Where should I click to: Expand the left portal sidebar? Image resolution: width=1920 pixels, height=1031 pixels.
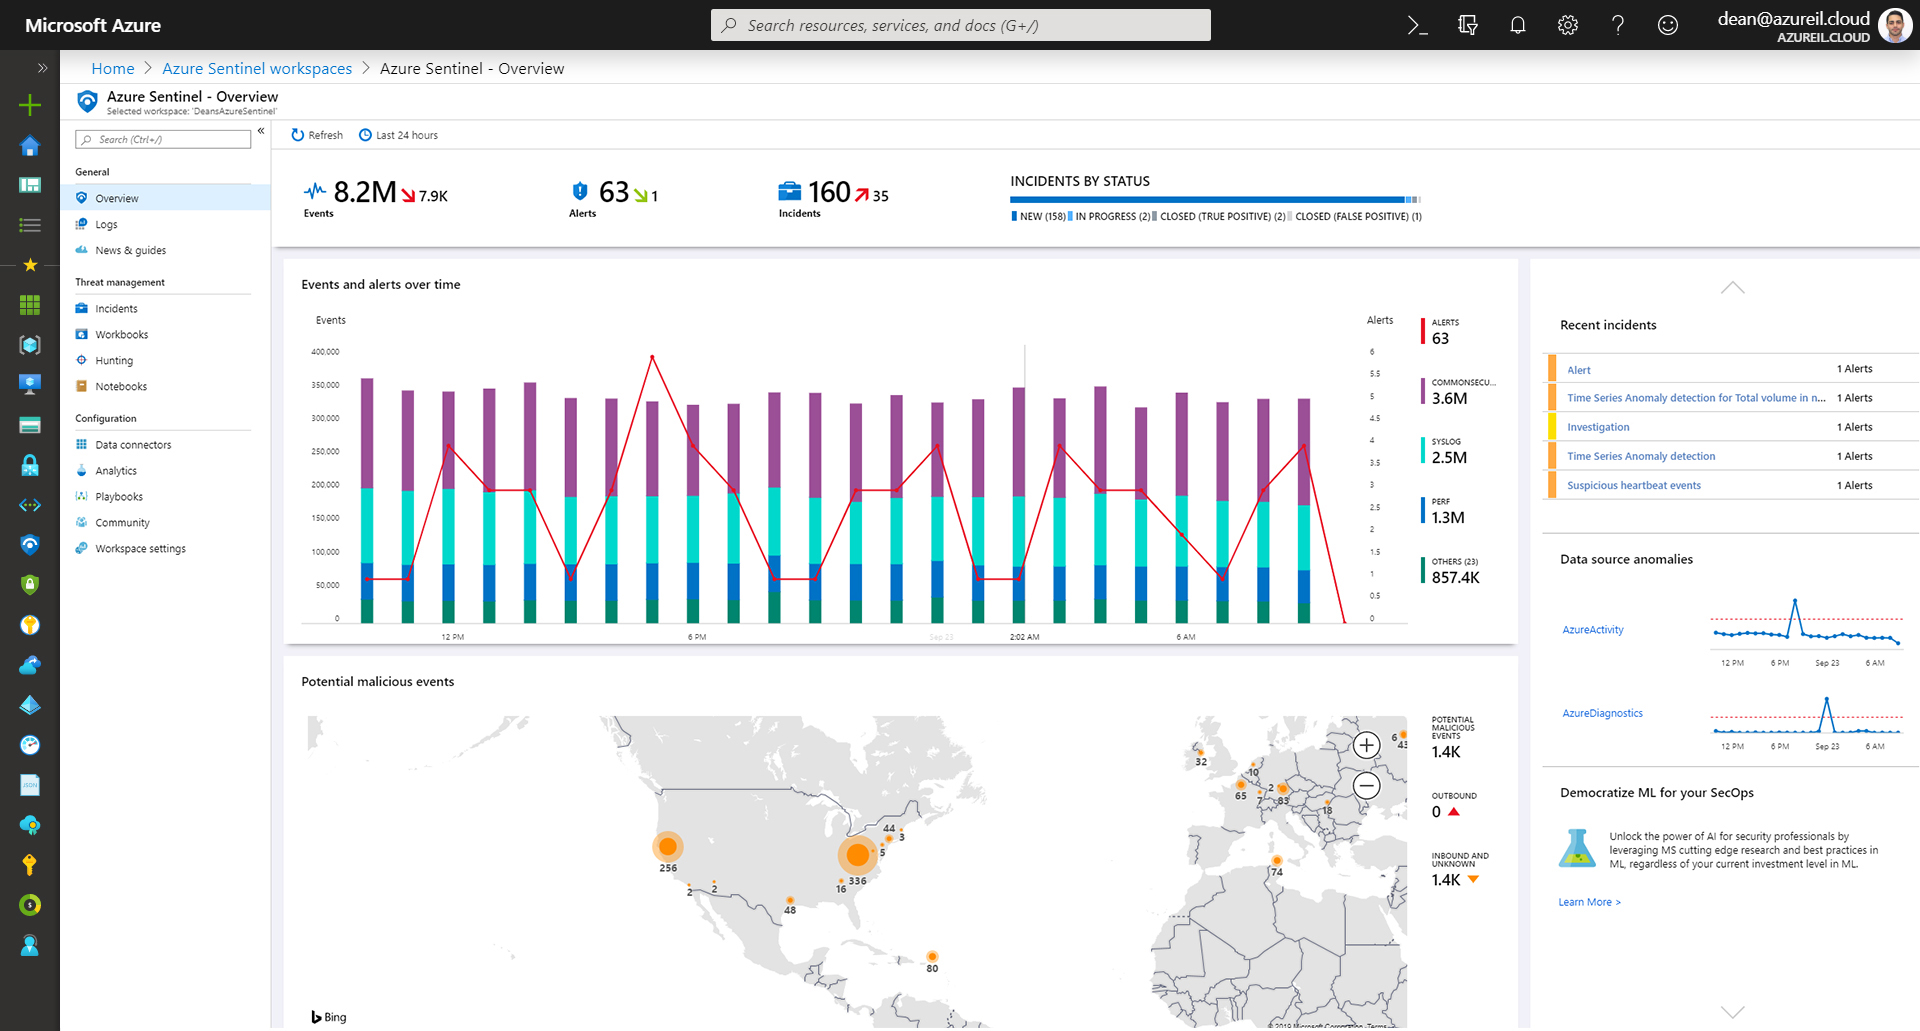coord(42,68)
